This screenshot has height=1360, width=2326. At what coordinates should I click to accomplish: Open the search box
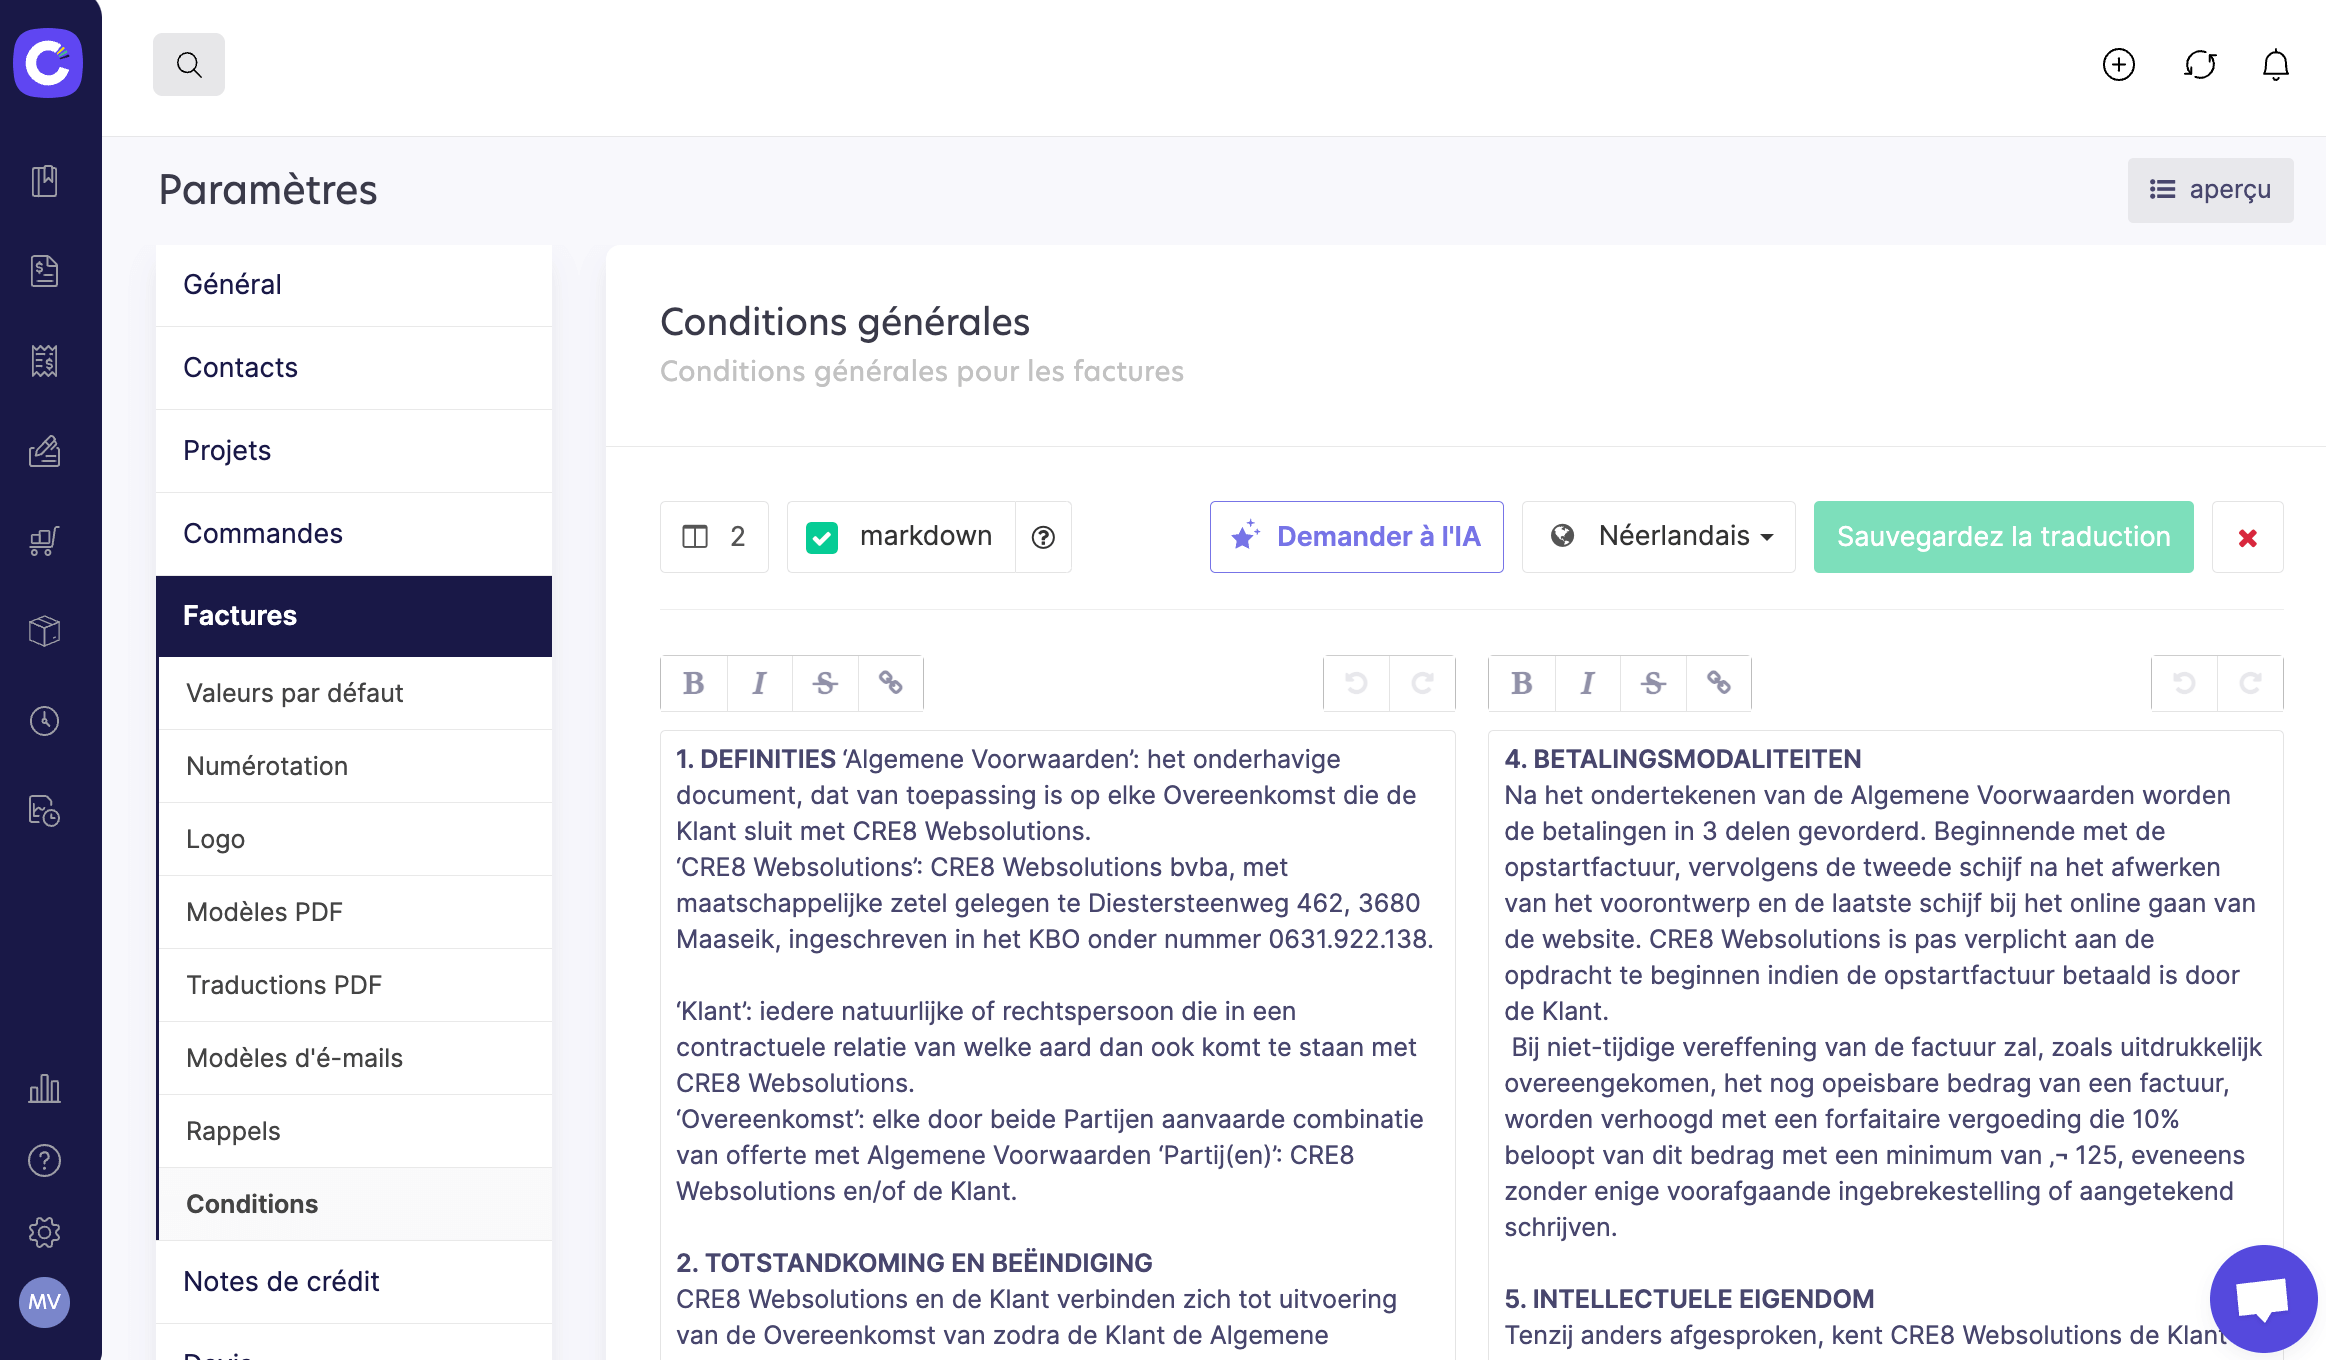pos(189,65)
